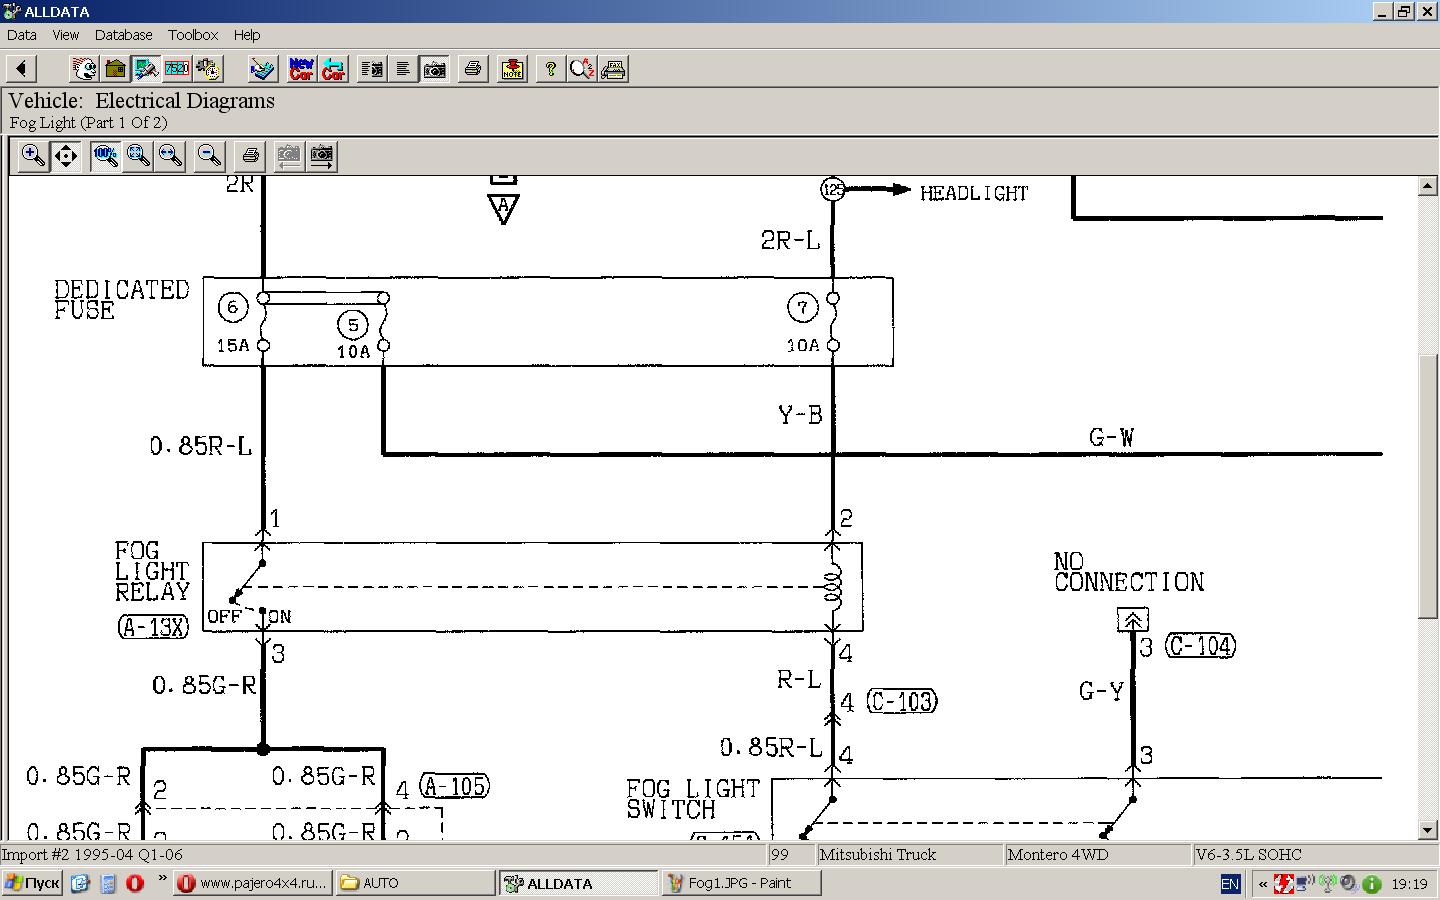This screenshot has width=1440, height=900.
Task: Switch to Fog1.JPG - Paint taskbar button
Action: coord(741,883)
